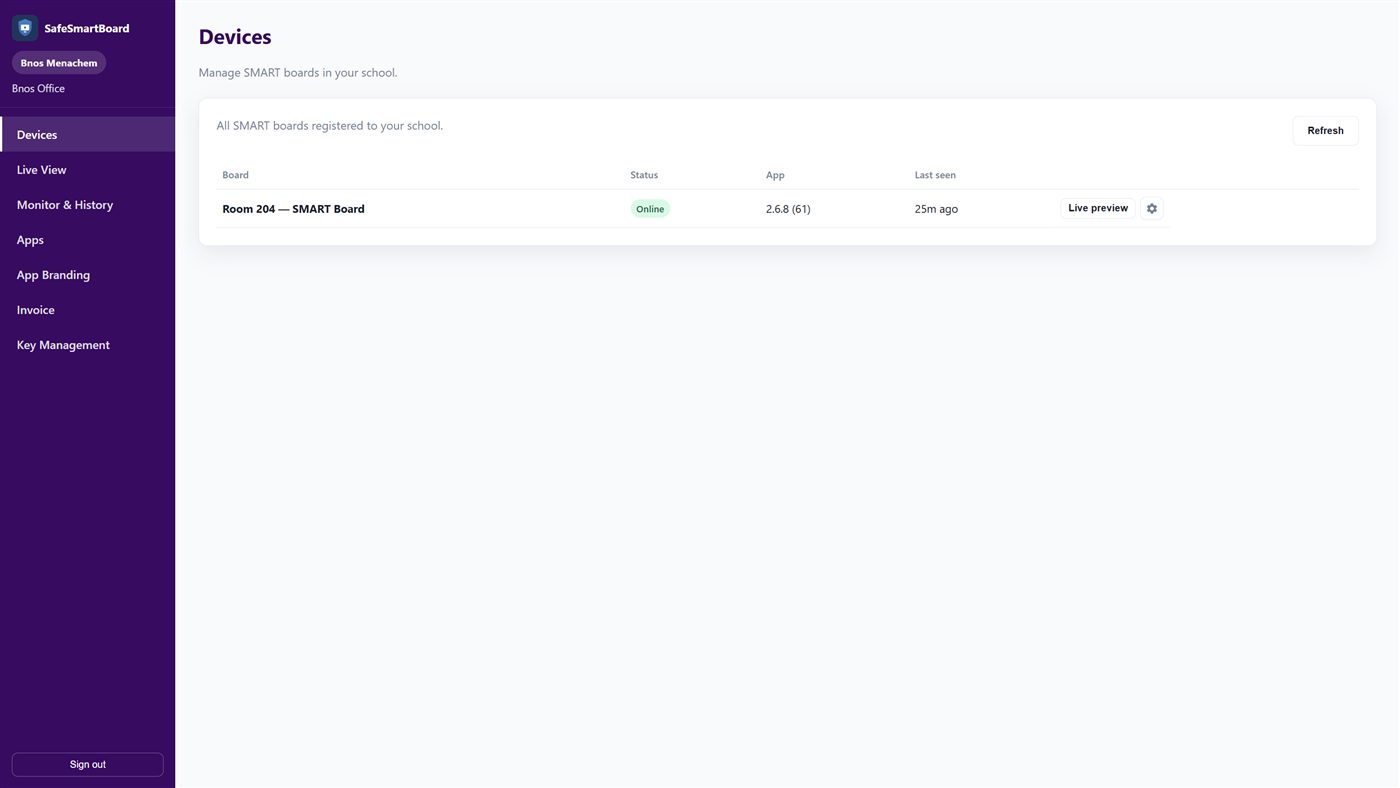Click the '25m ago' last seen value

pyautogui.click(x=936, y=209)
